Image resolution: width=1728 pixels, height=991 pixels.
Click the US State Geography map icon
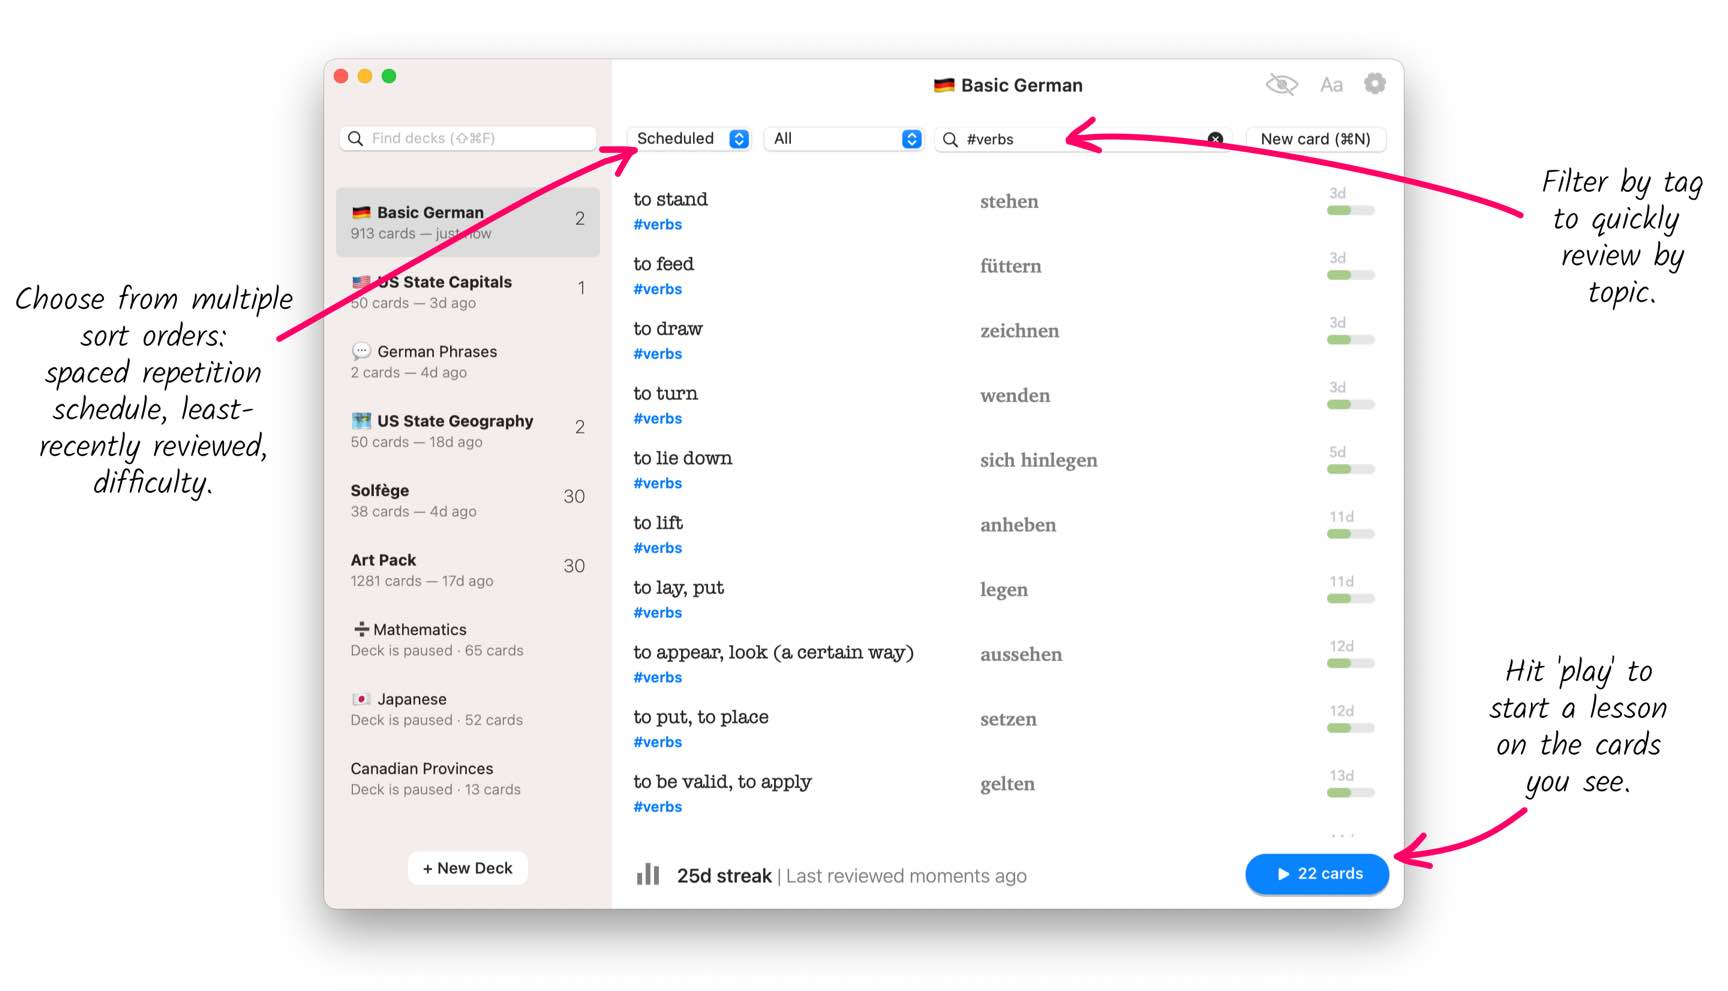(361, 421)
